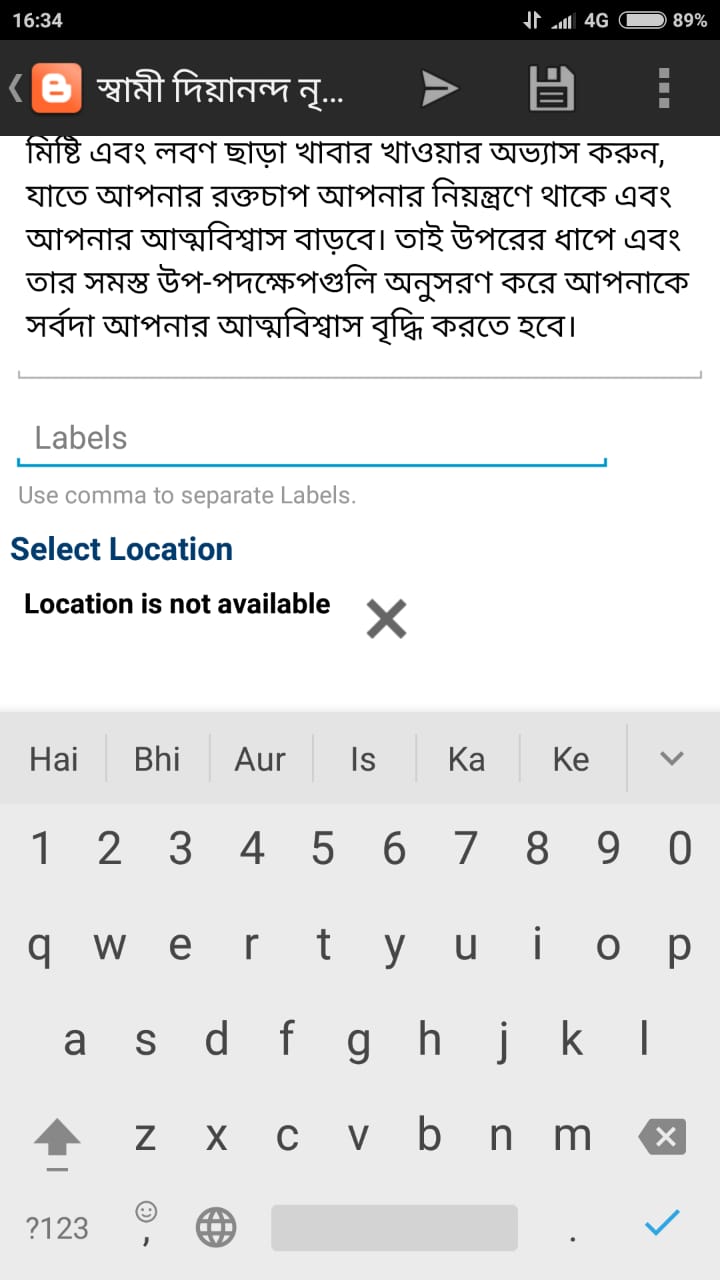Tap the Select Location link
720x1280 pixels.
pyautogui.click(x=121, y=549)
